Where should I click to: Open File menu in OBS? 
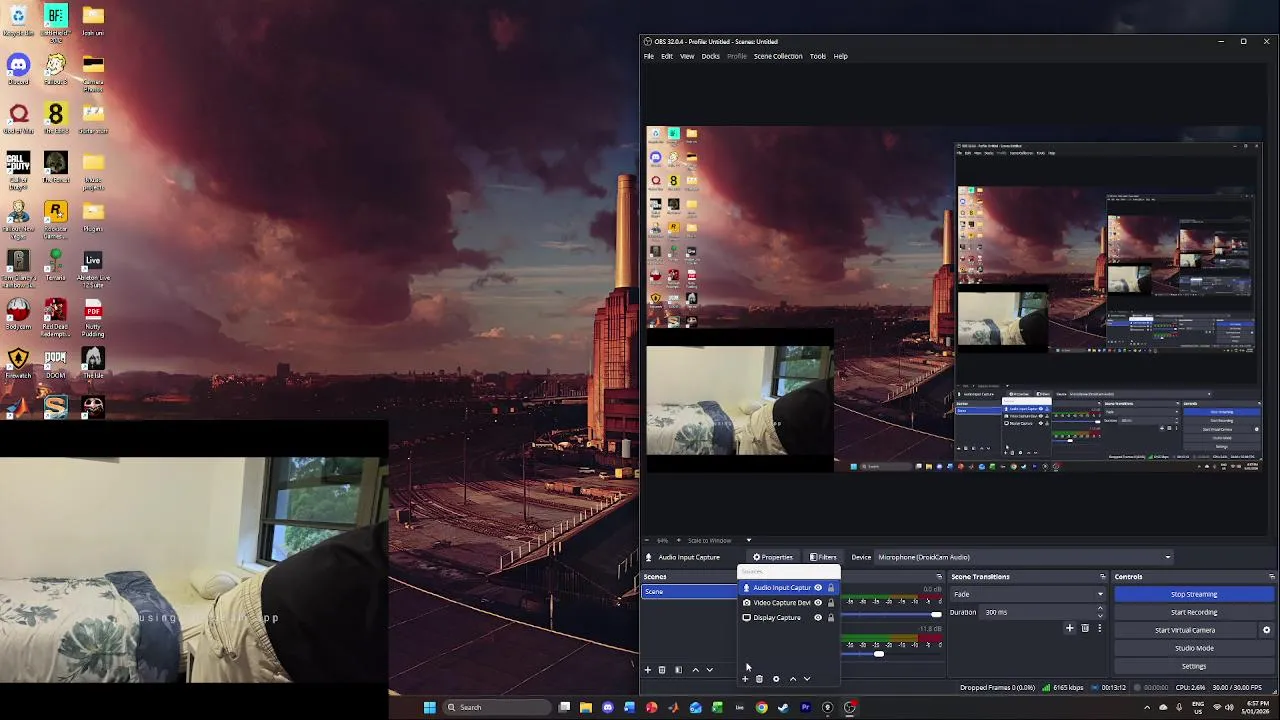pyautogui.click(x=649, y=56)
